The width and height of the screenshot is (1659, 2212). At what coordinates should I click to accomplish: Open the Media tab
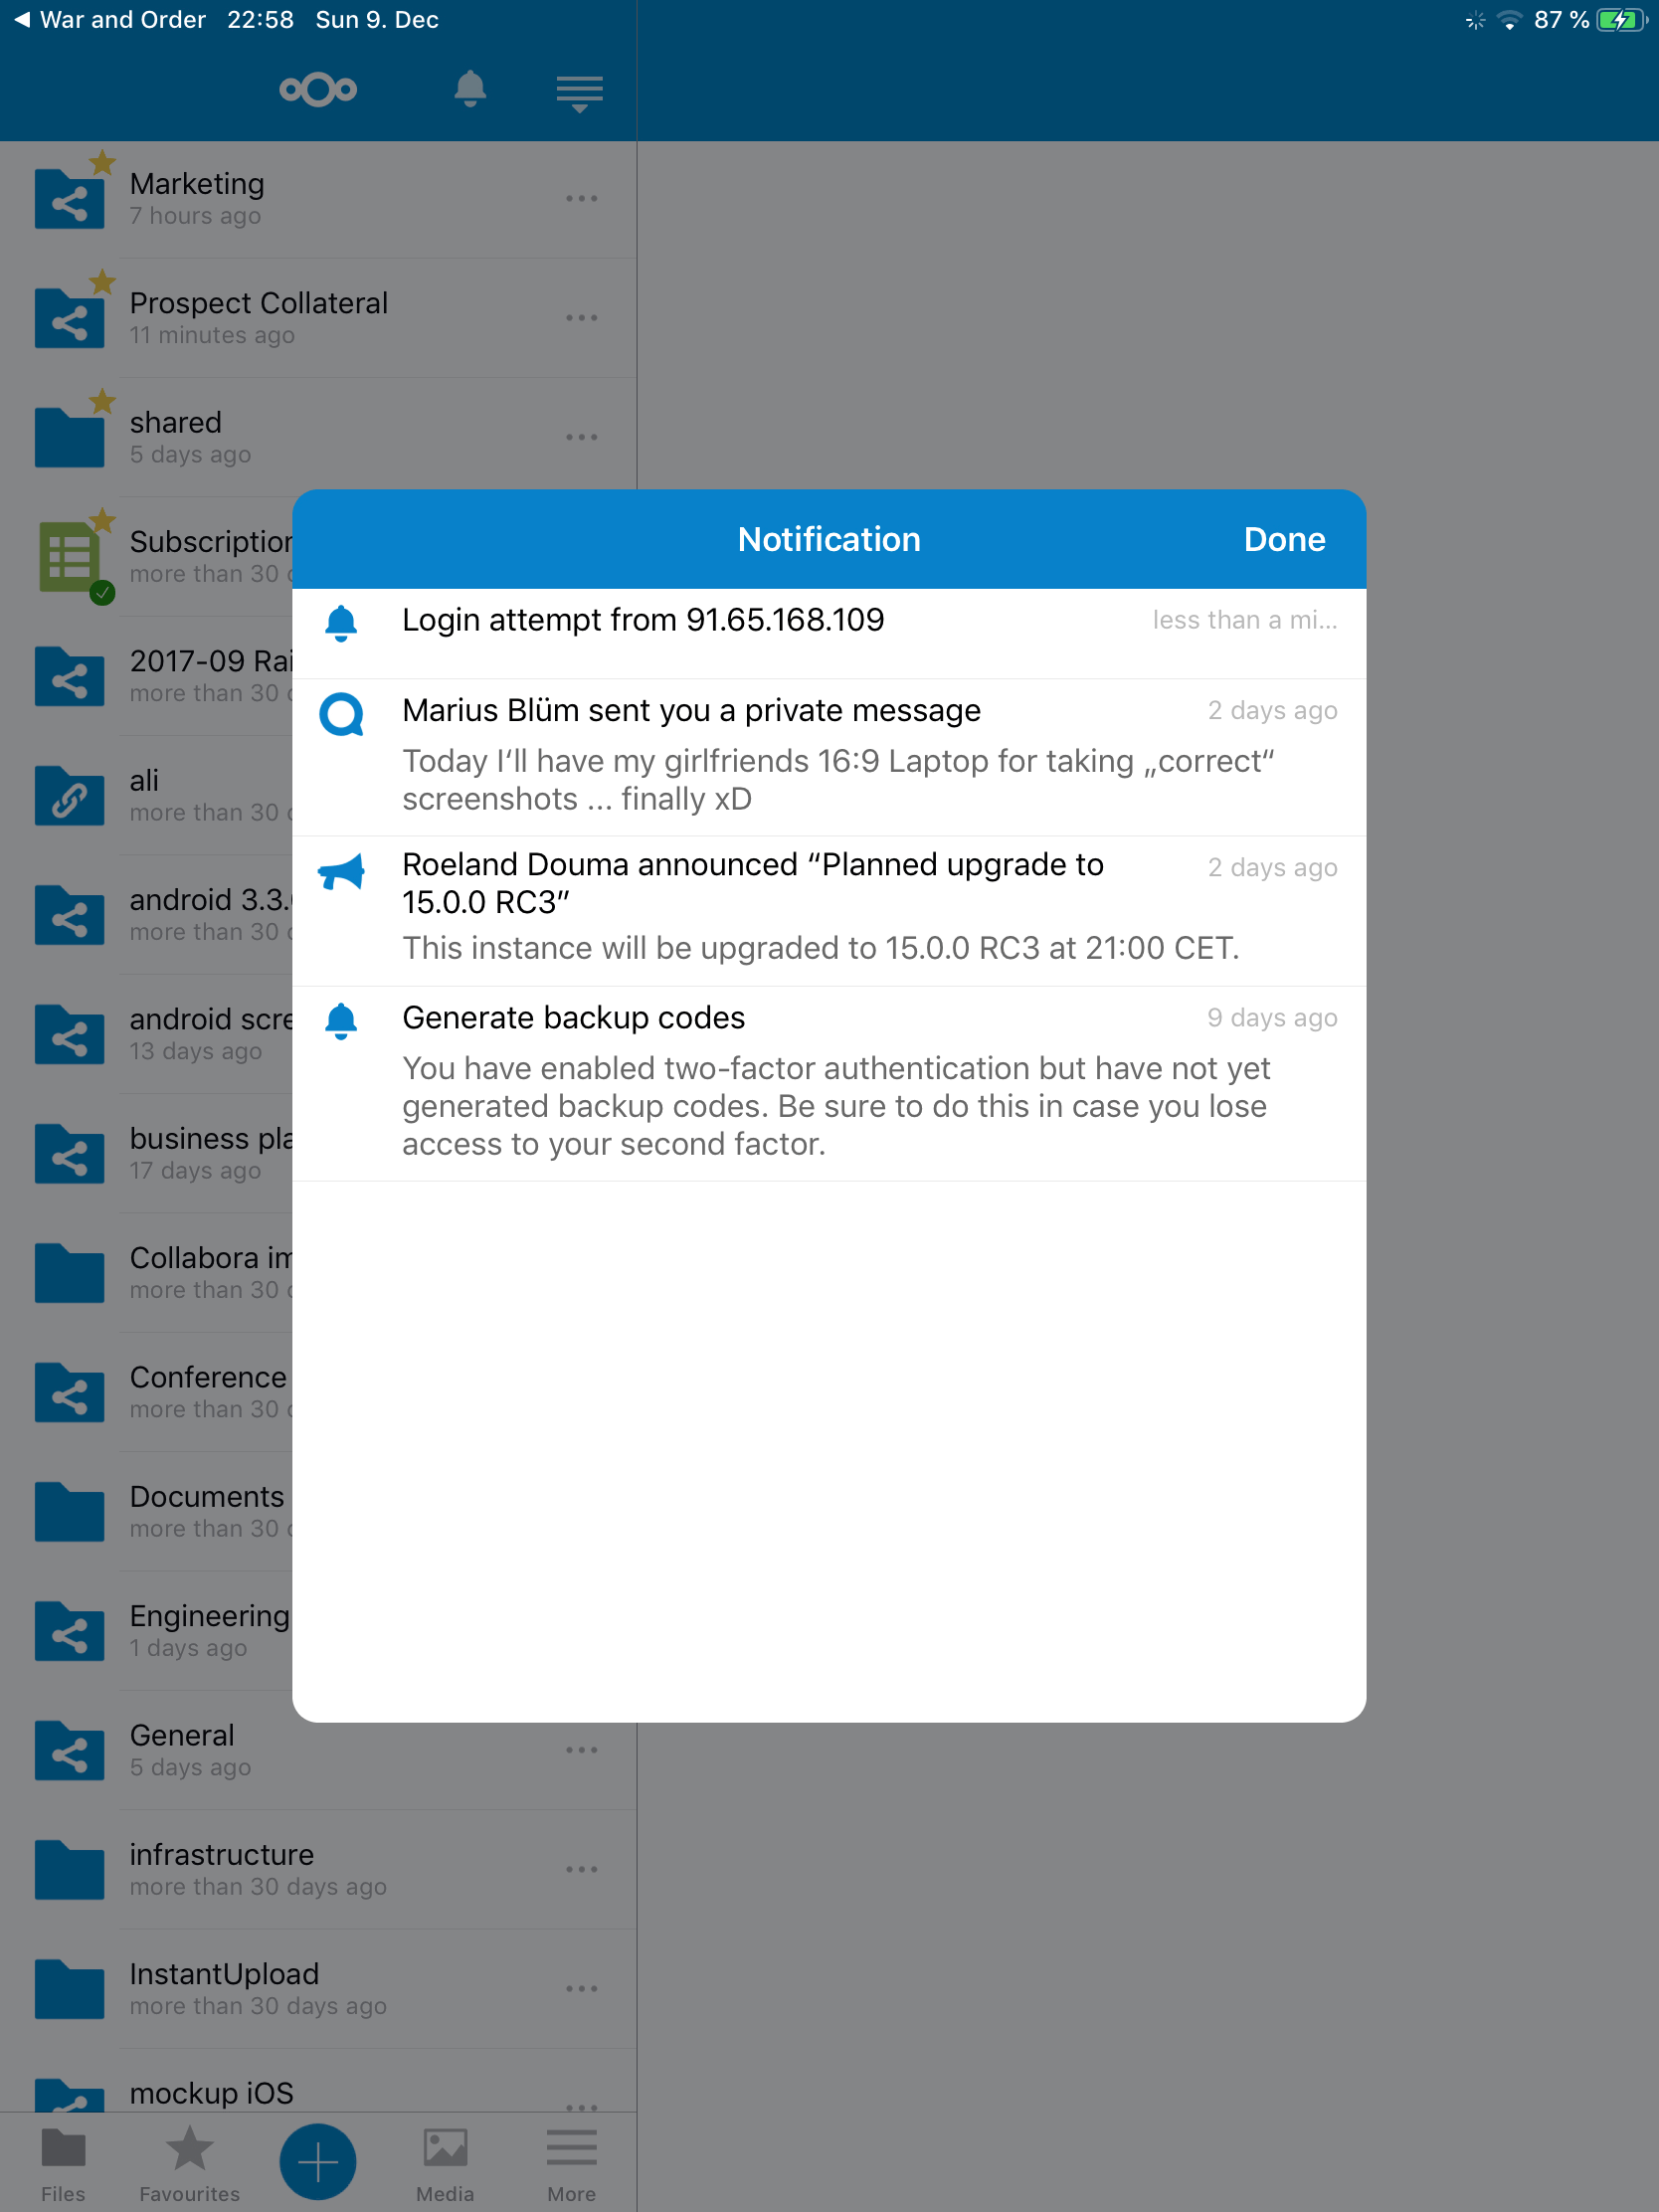click(445, 2164)
